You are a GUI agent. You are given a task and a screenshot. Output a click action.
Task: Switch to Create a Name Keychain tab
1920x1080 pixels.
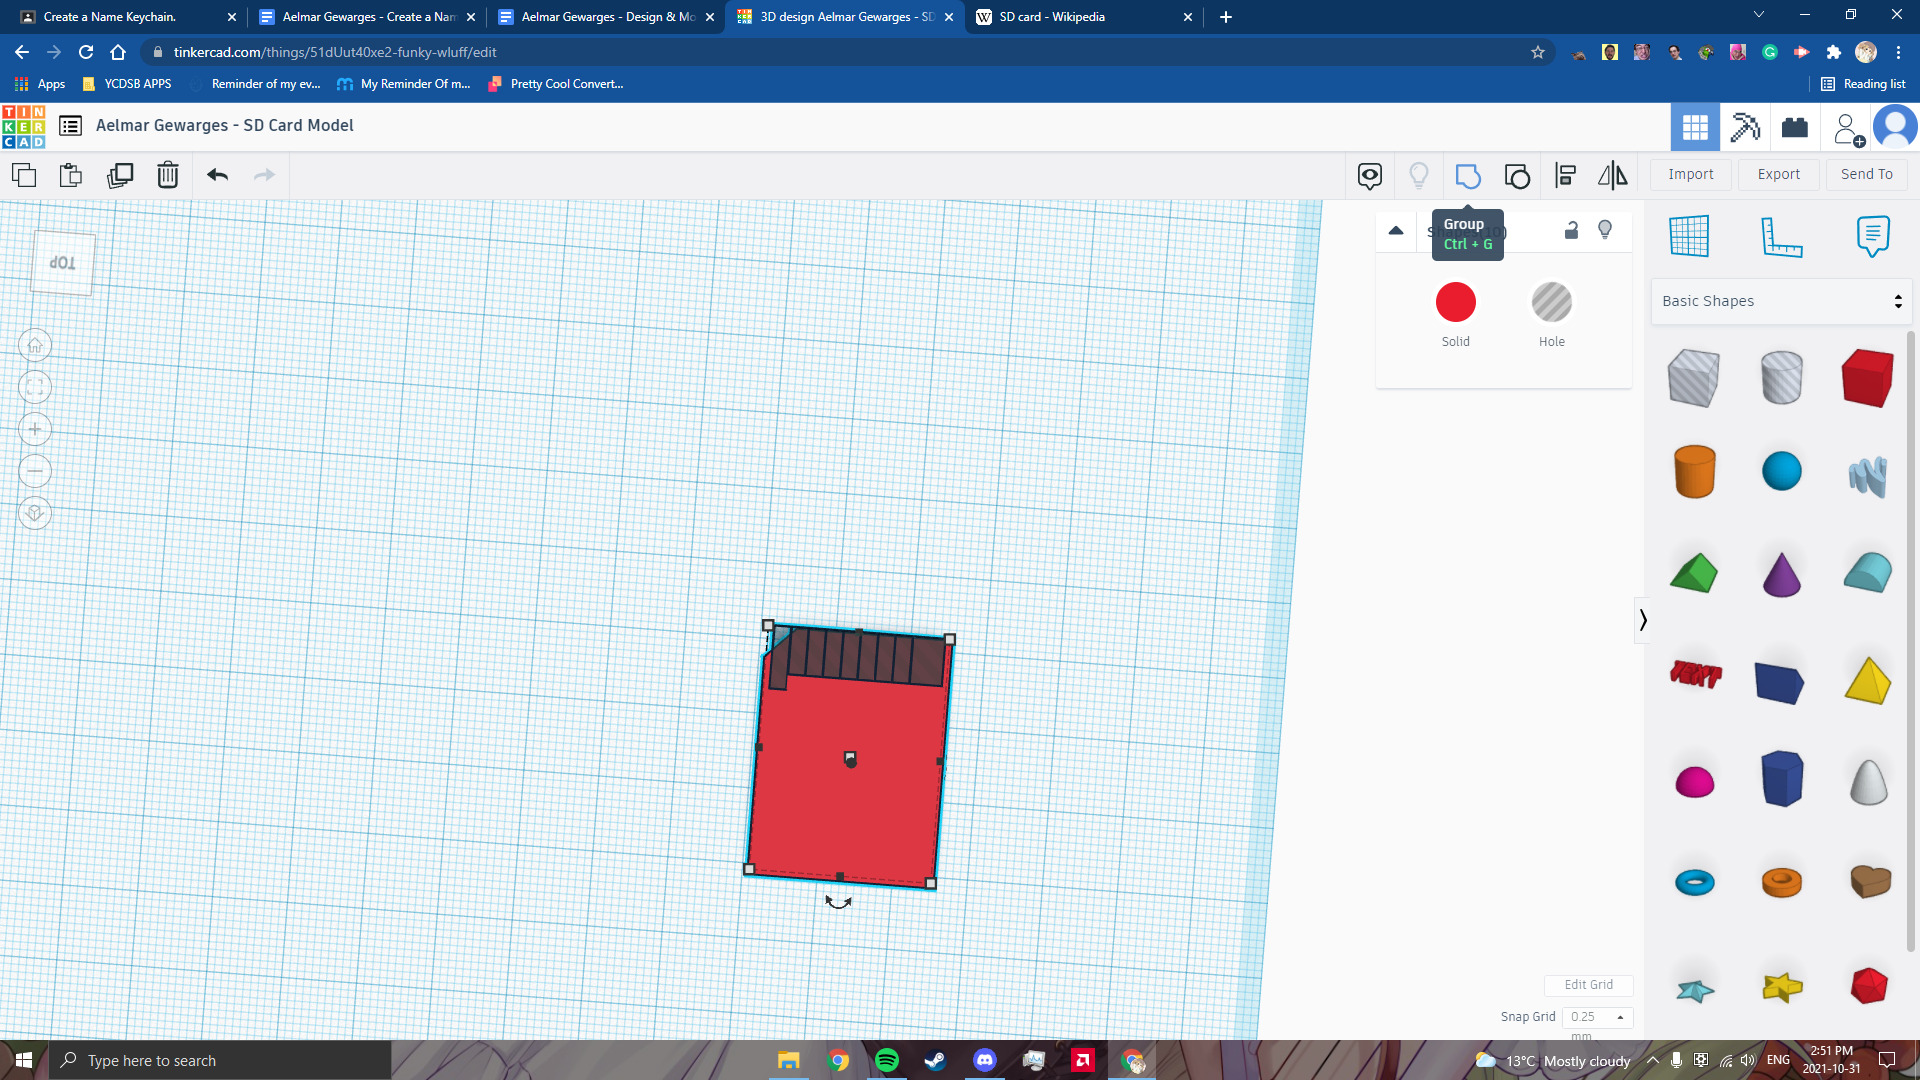pos(128,17)
